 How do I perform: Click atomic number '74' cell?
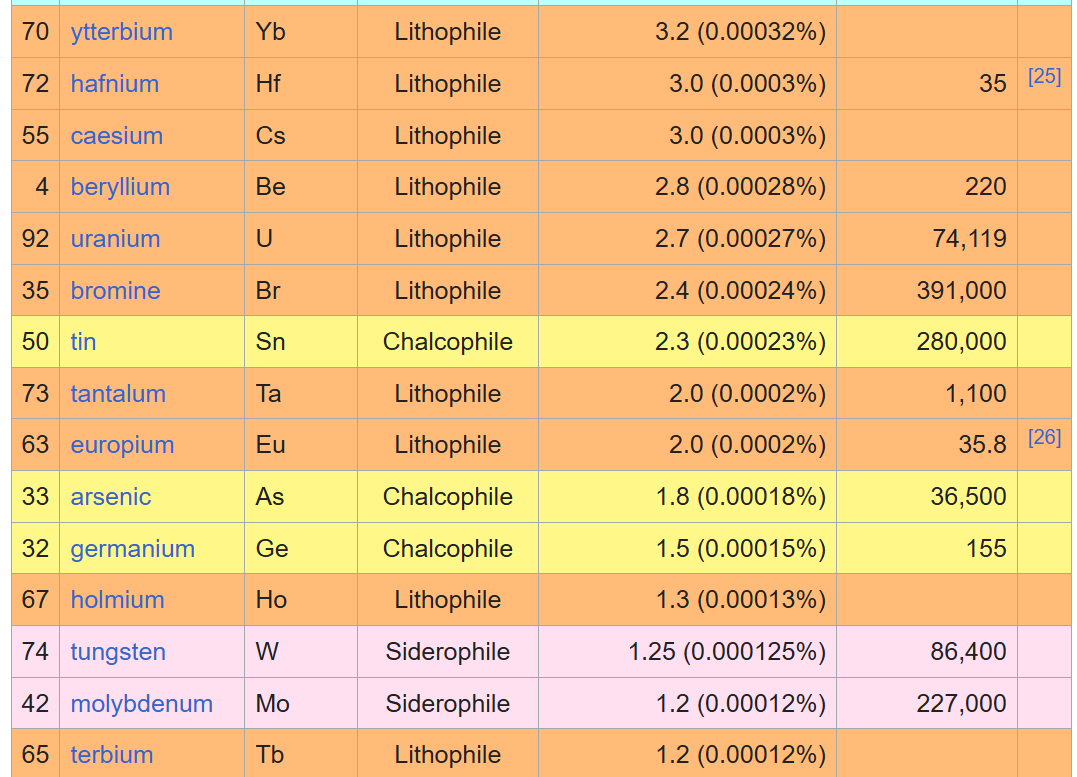tap(35, 651)
